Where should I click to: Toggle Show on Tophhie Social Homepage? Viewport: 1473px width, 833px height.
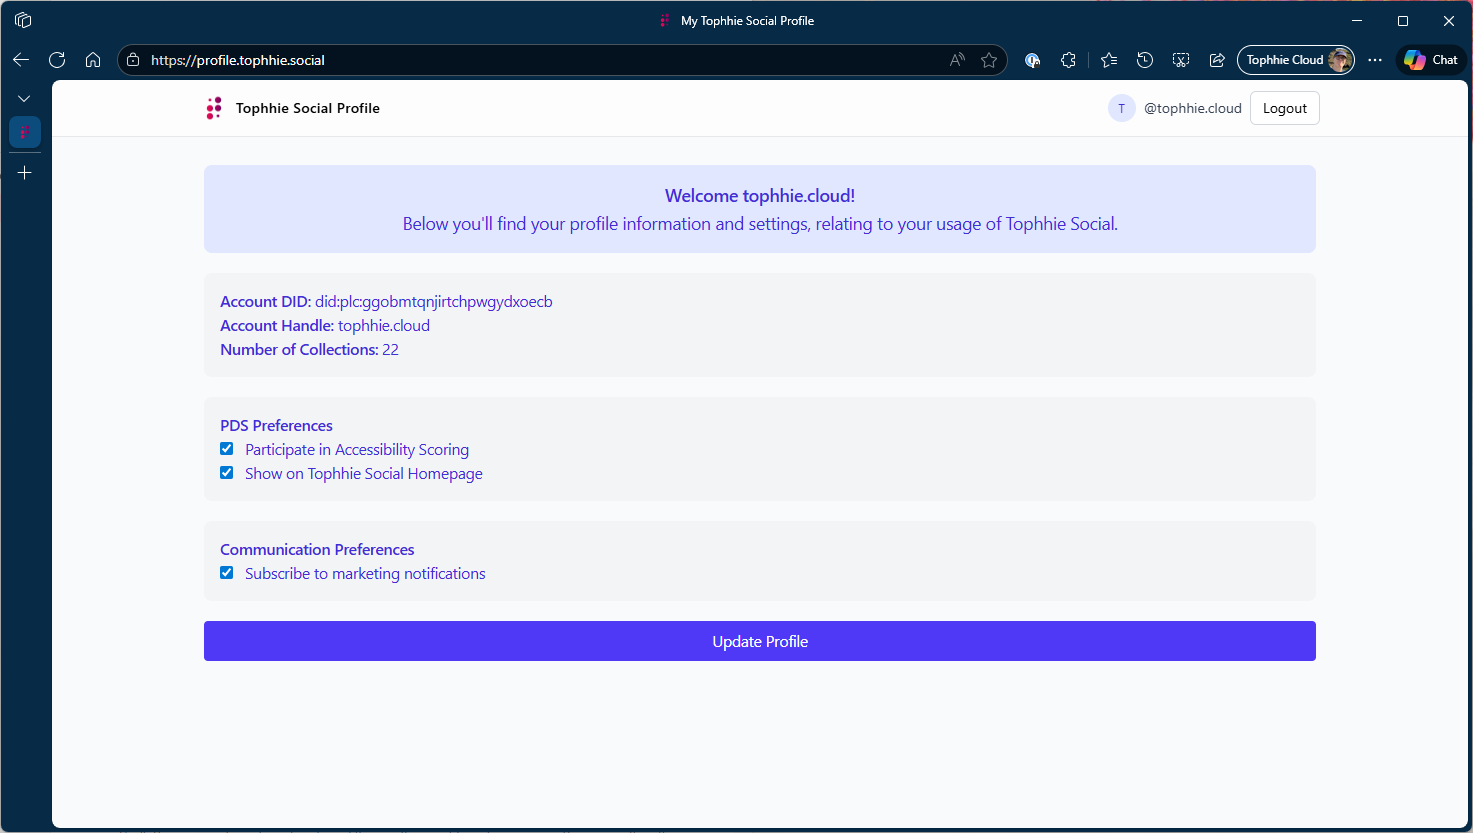click(x=227, y=473)
